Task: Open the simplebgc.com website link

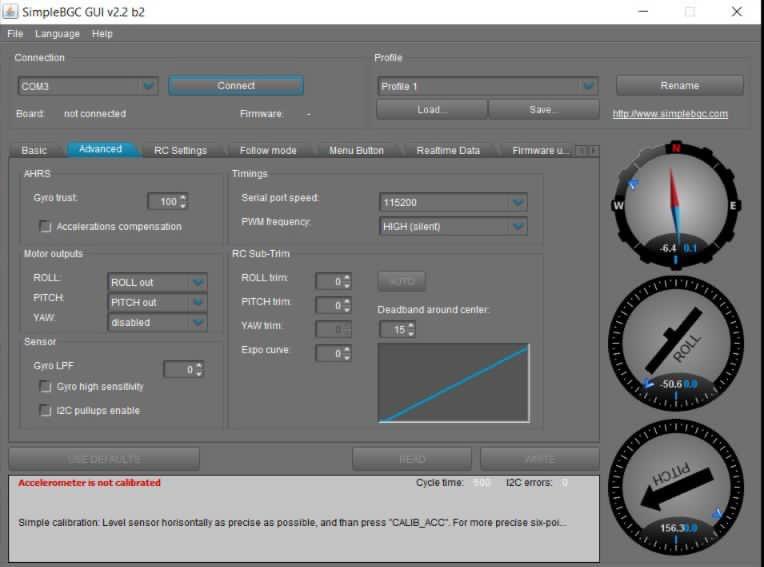Action: [670, 113]
